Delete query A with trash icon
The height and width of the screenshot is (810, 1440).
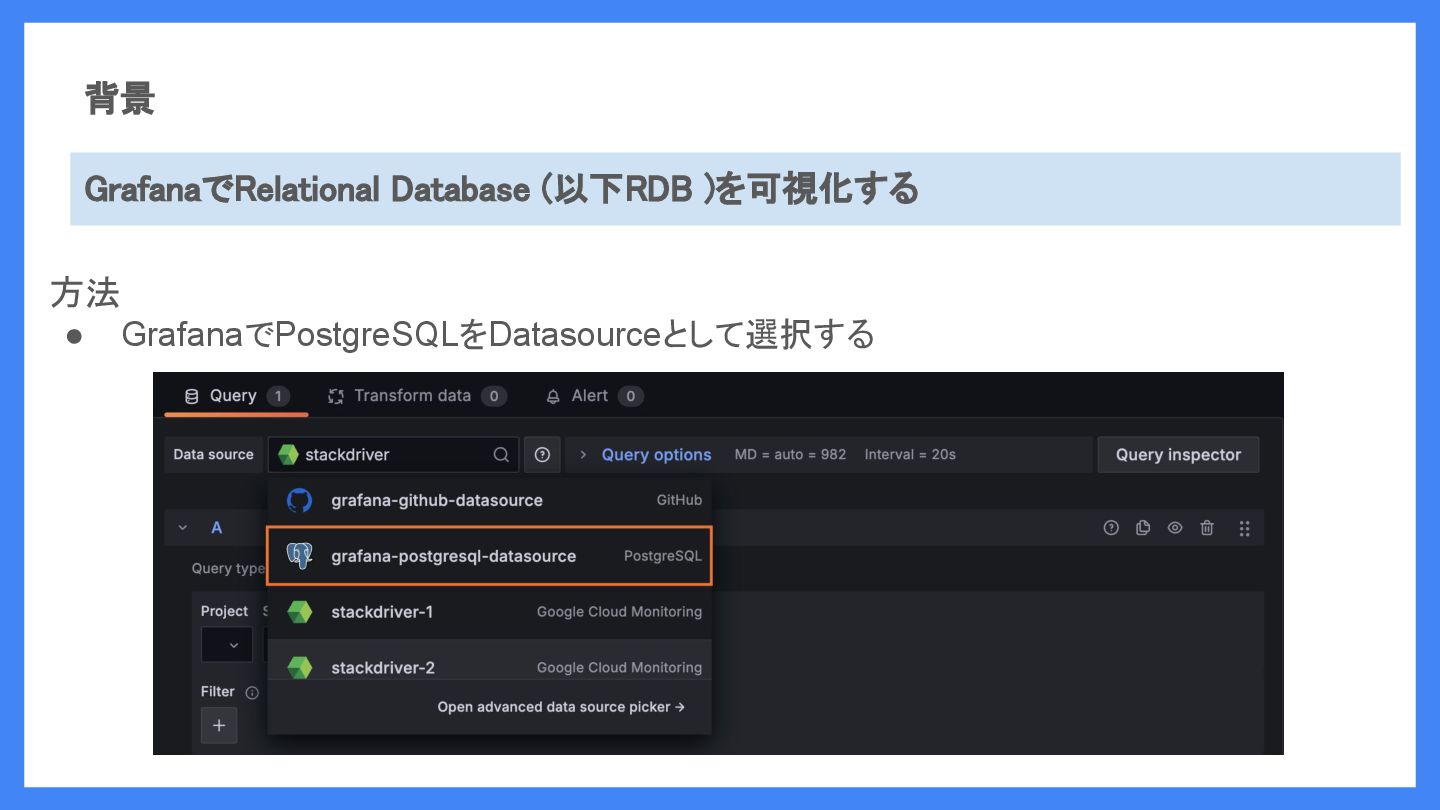pos(1207,527)
